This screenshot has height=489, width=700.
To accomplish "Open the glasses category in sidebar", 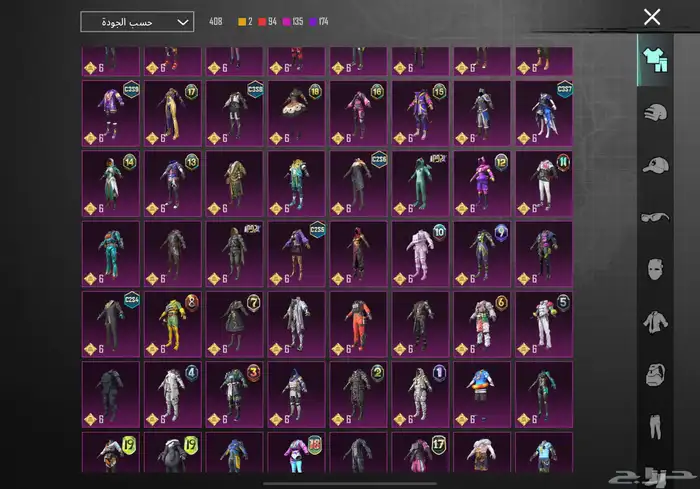I will pyautogui.click(x=655, y=216).
